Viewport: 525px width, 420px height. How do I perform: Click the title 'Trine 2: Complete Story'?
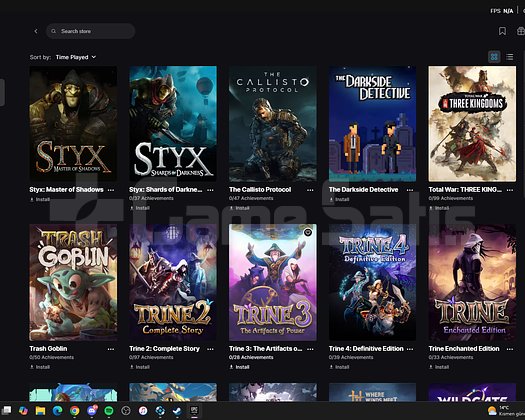click(x=164, y=349)
